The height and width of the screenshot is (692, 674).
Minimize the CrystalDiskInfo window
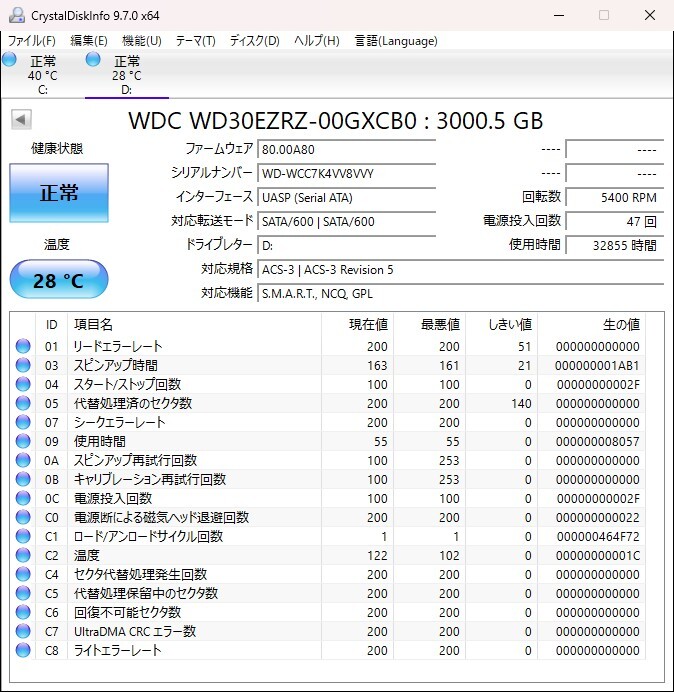559,15
